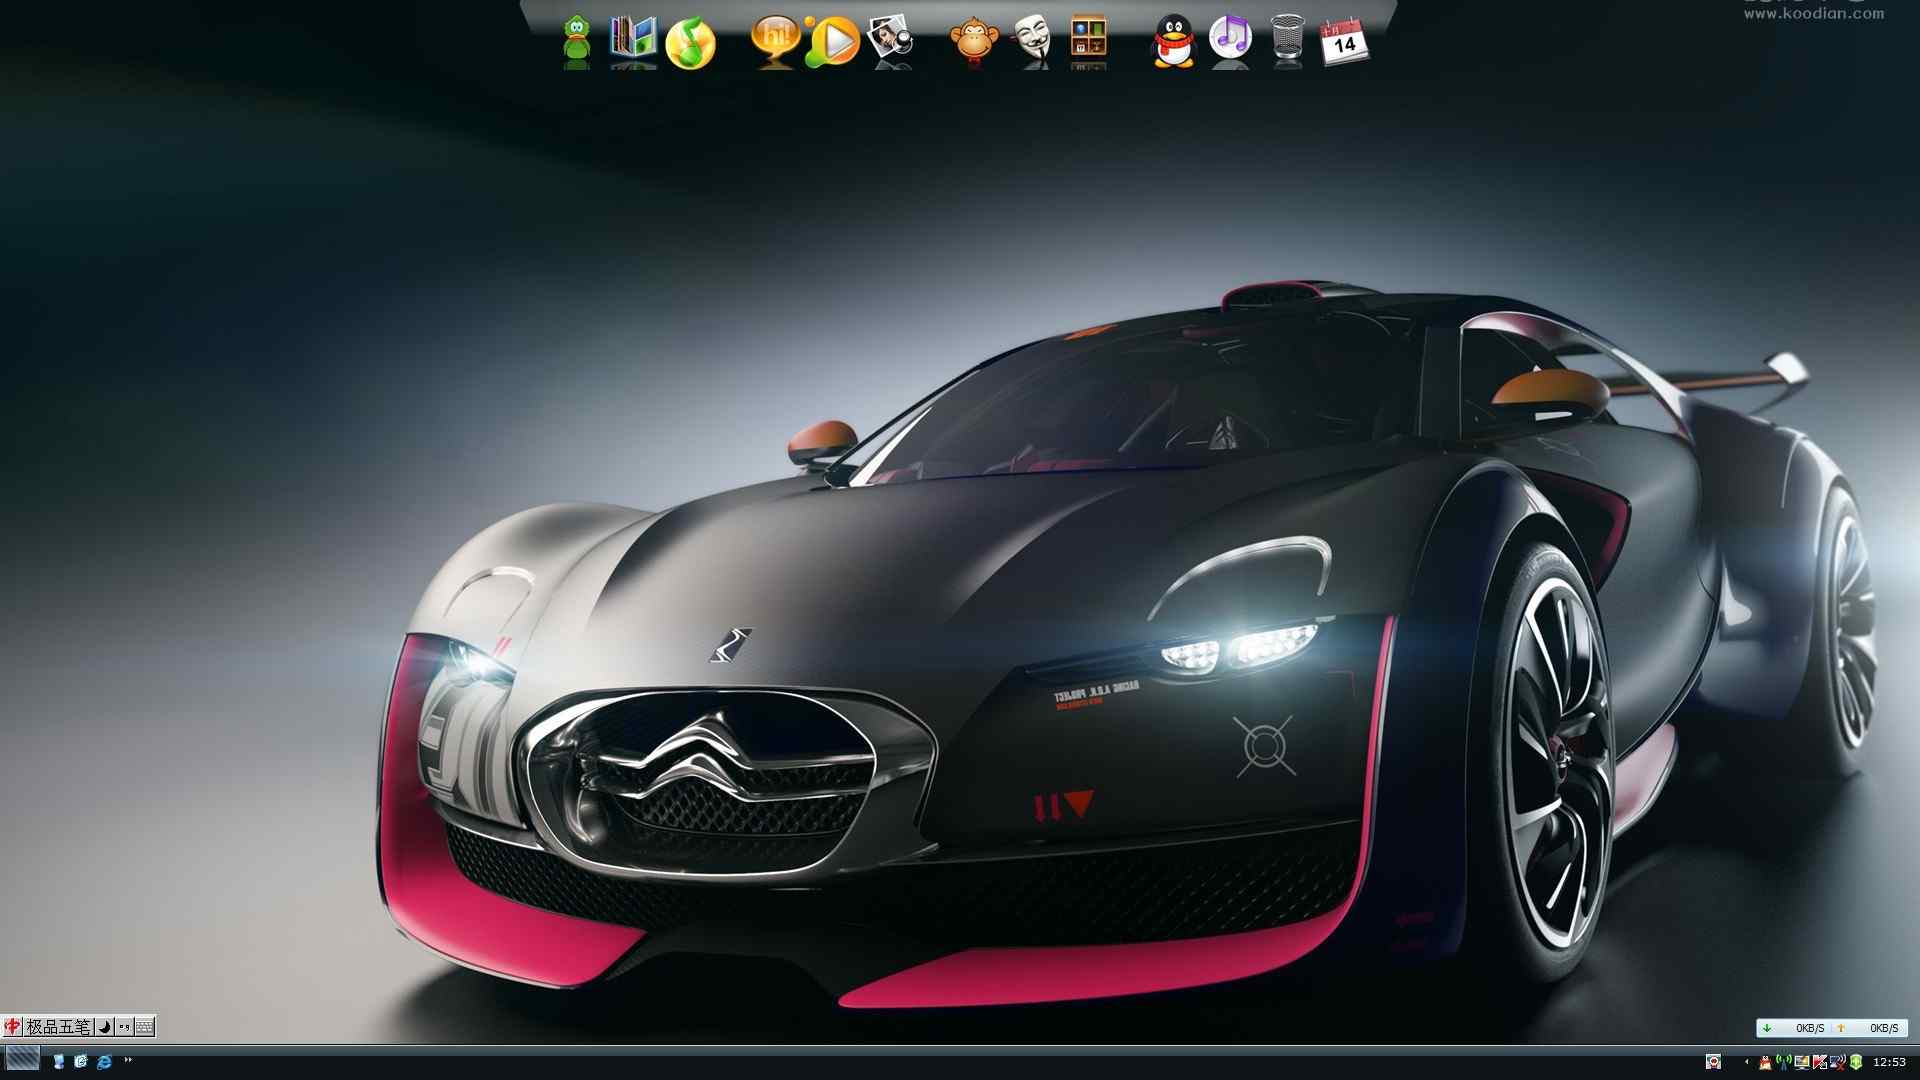1920x1080 pixels.
Task: Launch QQ penguin from the dock
Action: (x=1174, y=41)
